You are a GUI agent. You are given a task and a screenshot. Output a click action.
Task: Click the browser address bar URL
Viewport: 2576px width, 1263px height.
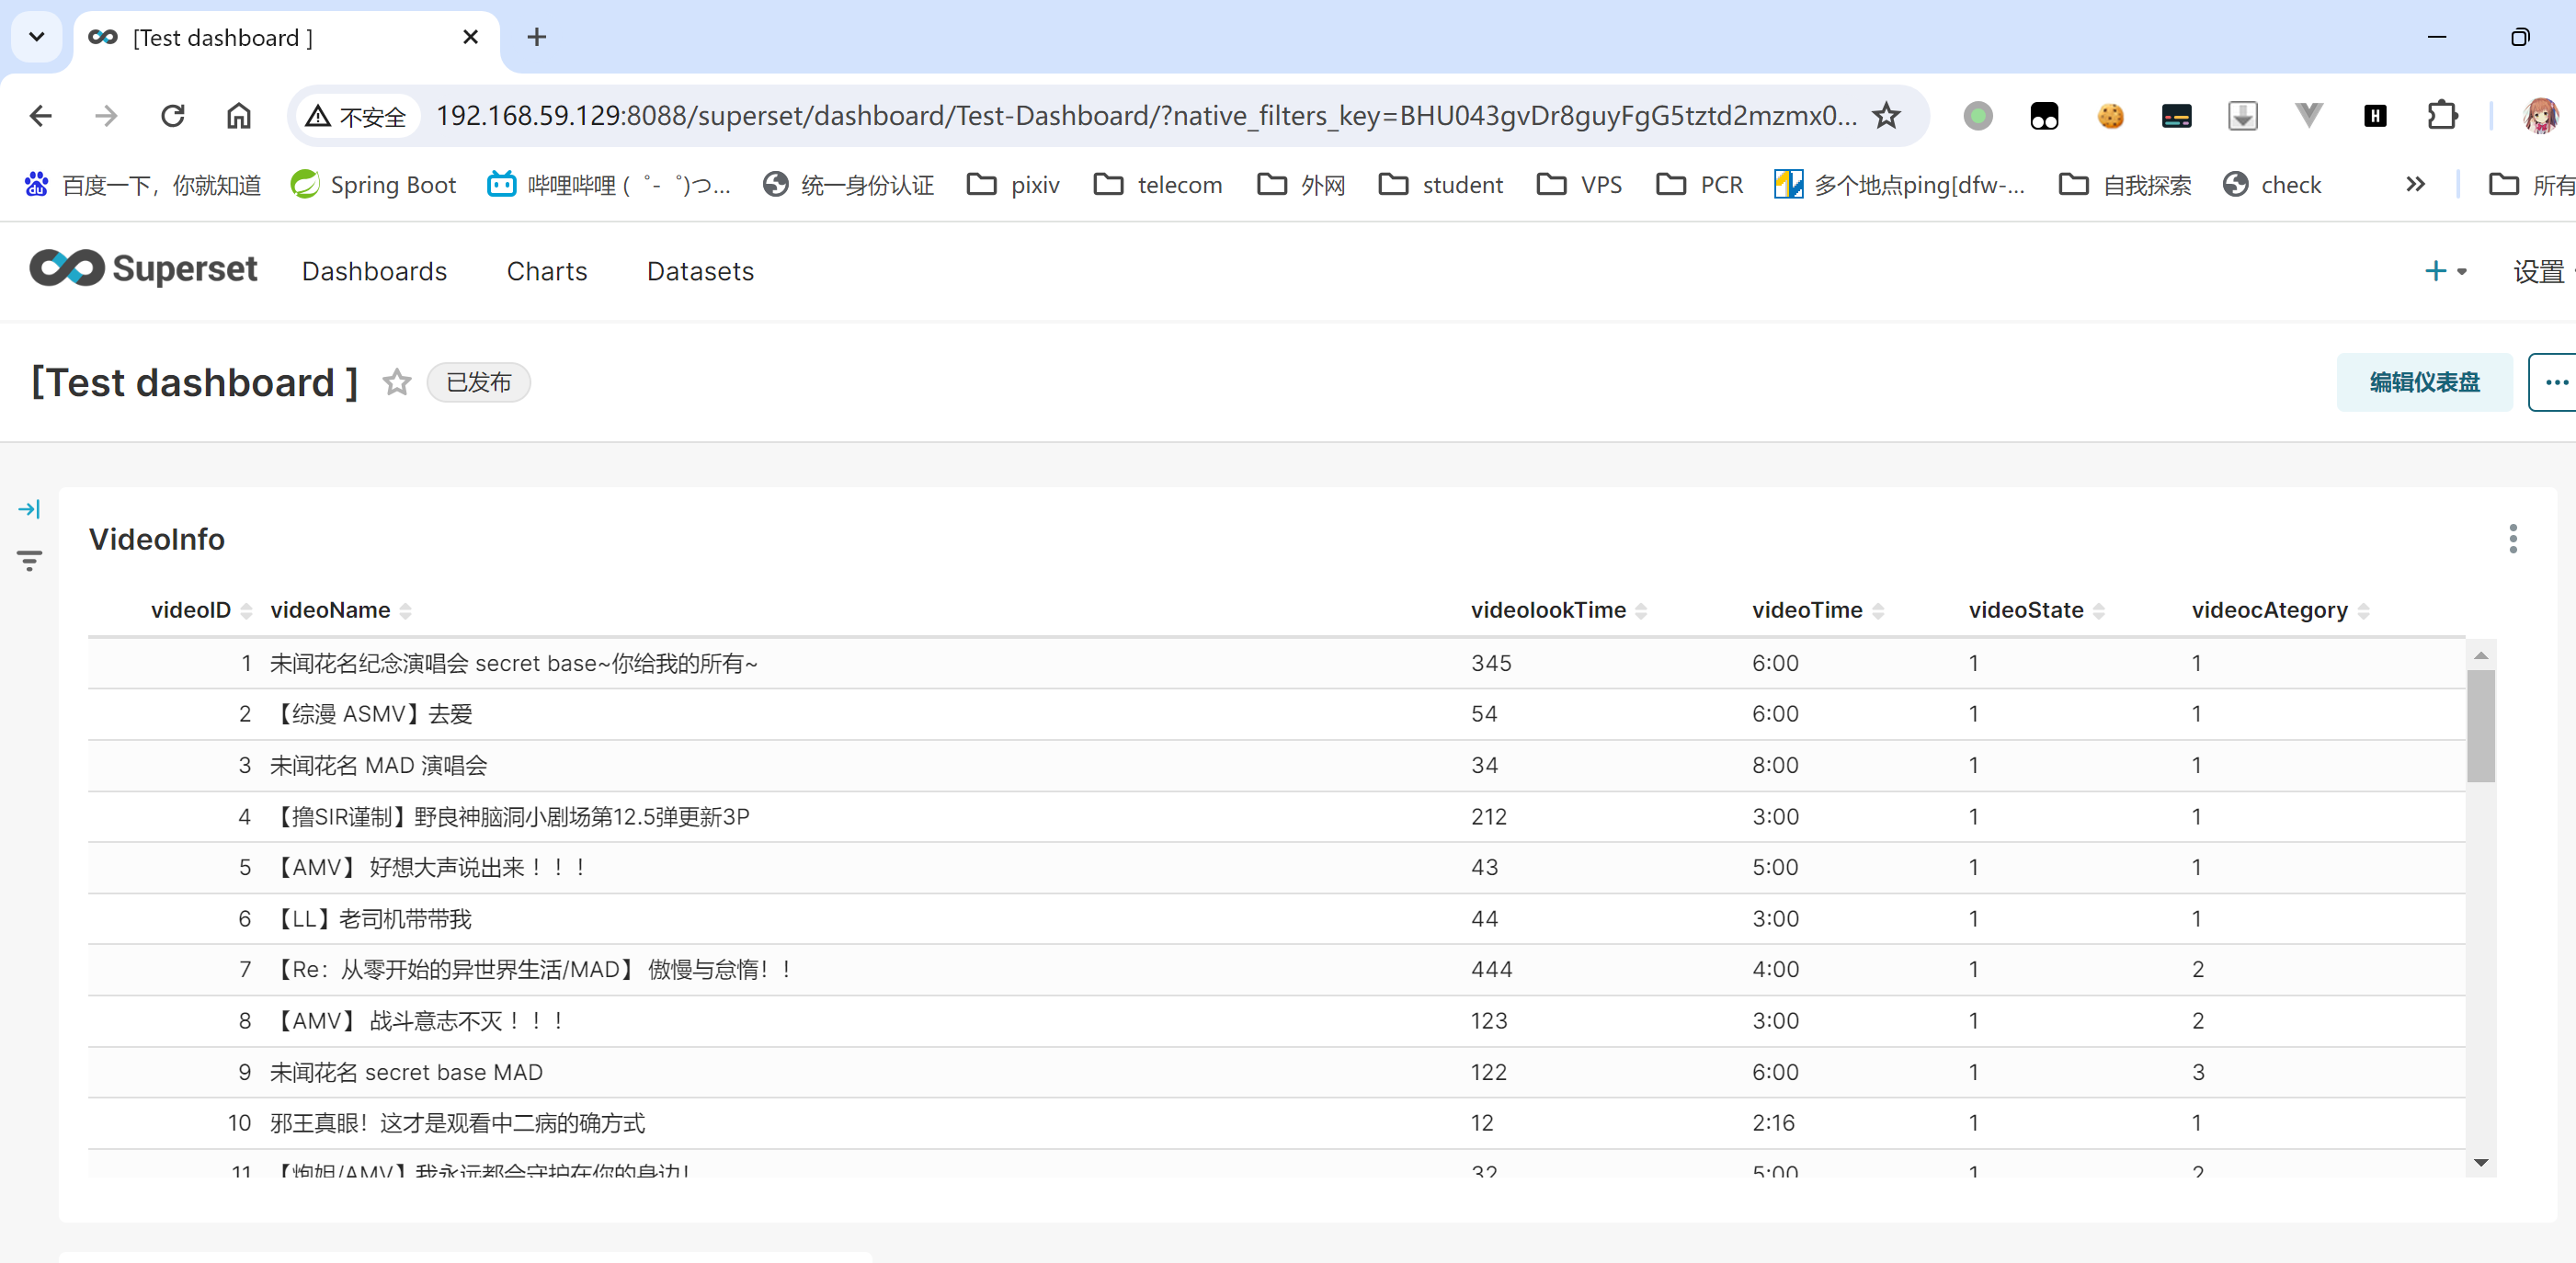coord(1145,116)
